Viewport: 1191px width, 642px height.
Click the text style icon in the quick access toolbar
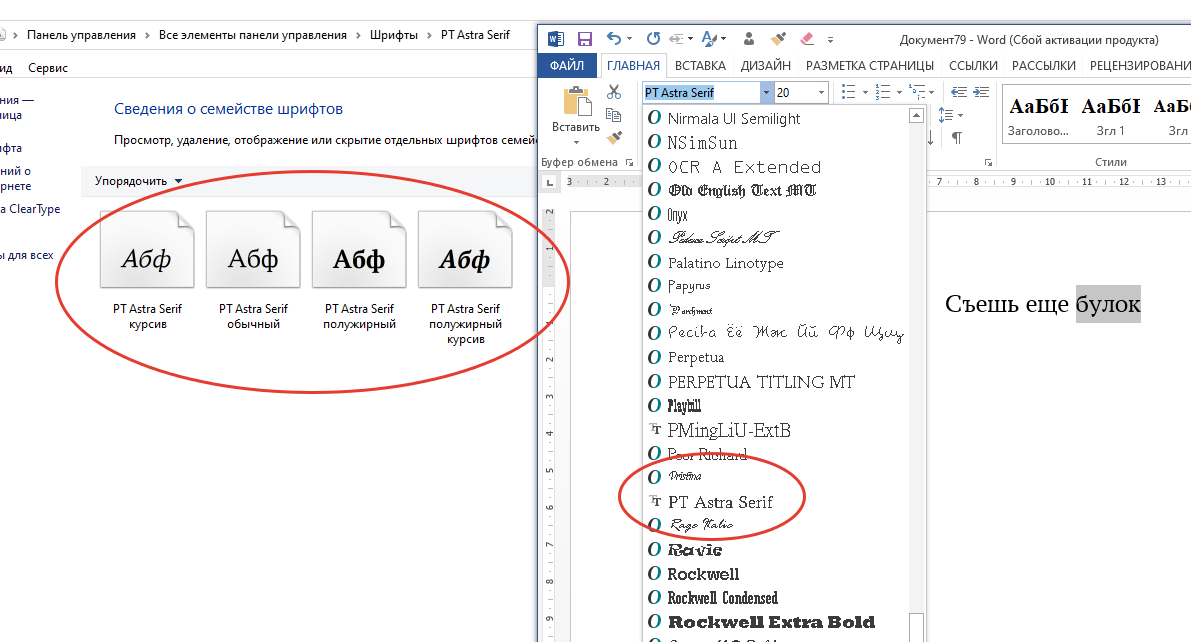[709, 39]
